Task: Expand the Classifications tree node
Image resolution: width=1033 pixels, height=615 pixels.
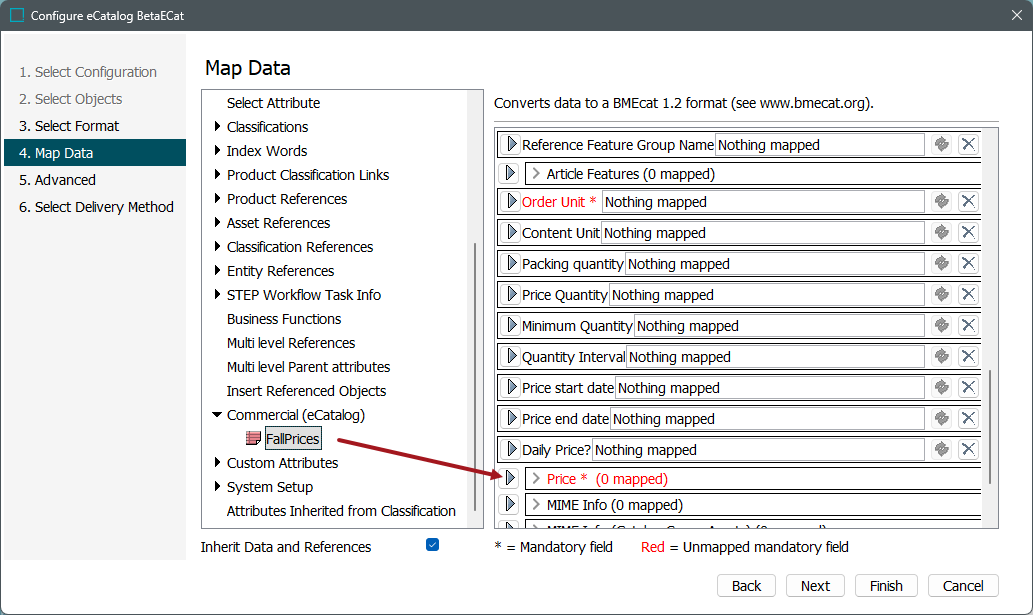Action: pos(218,127)
